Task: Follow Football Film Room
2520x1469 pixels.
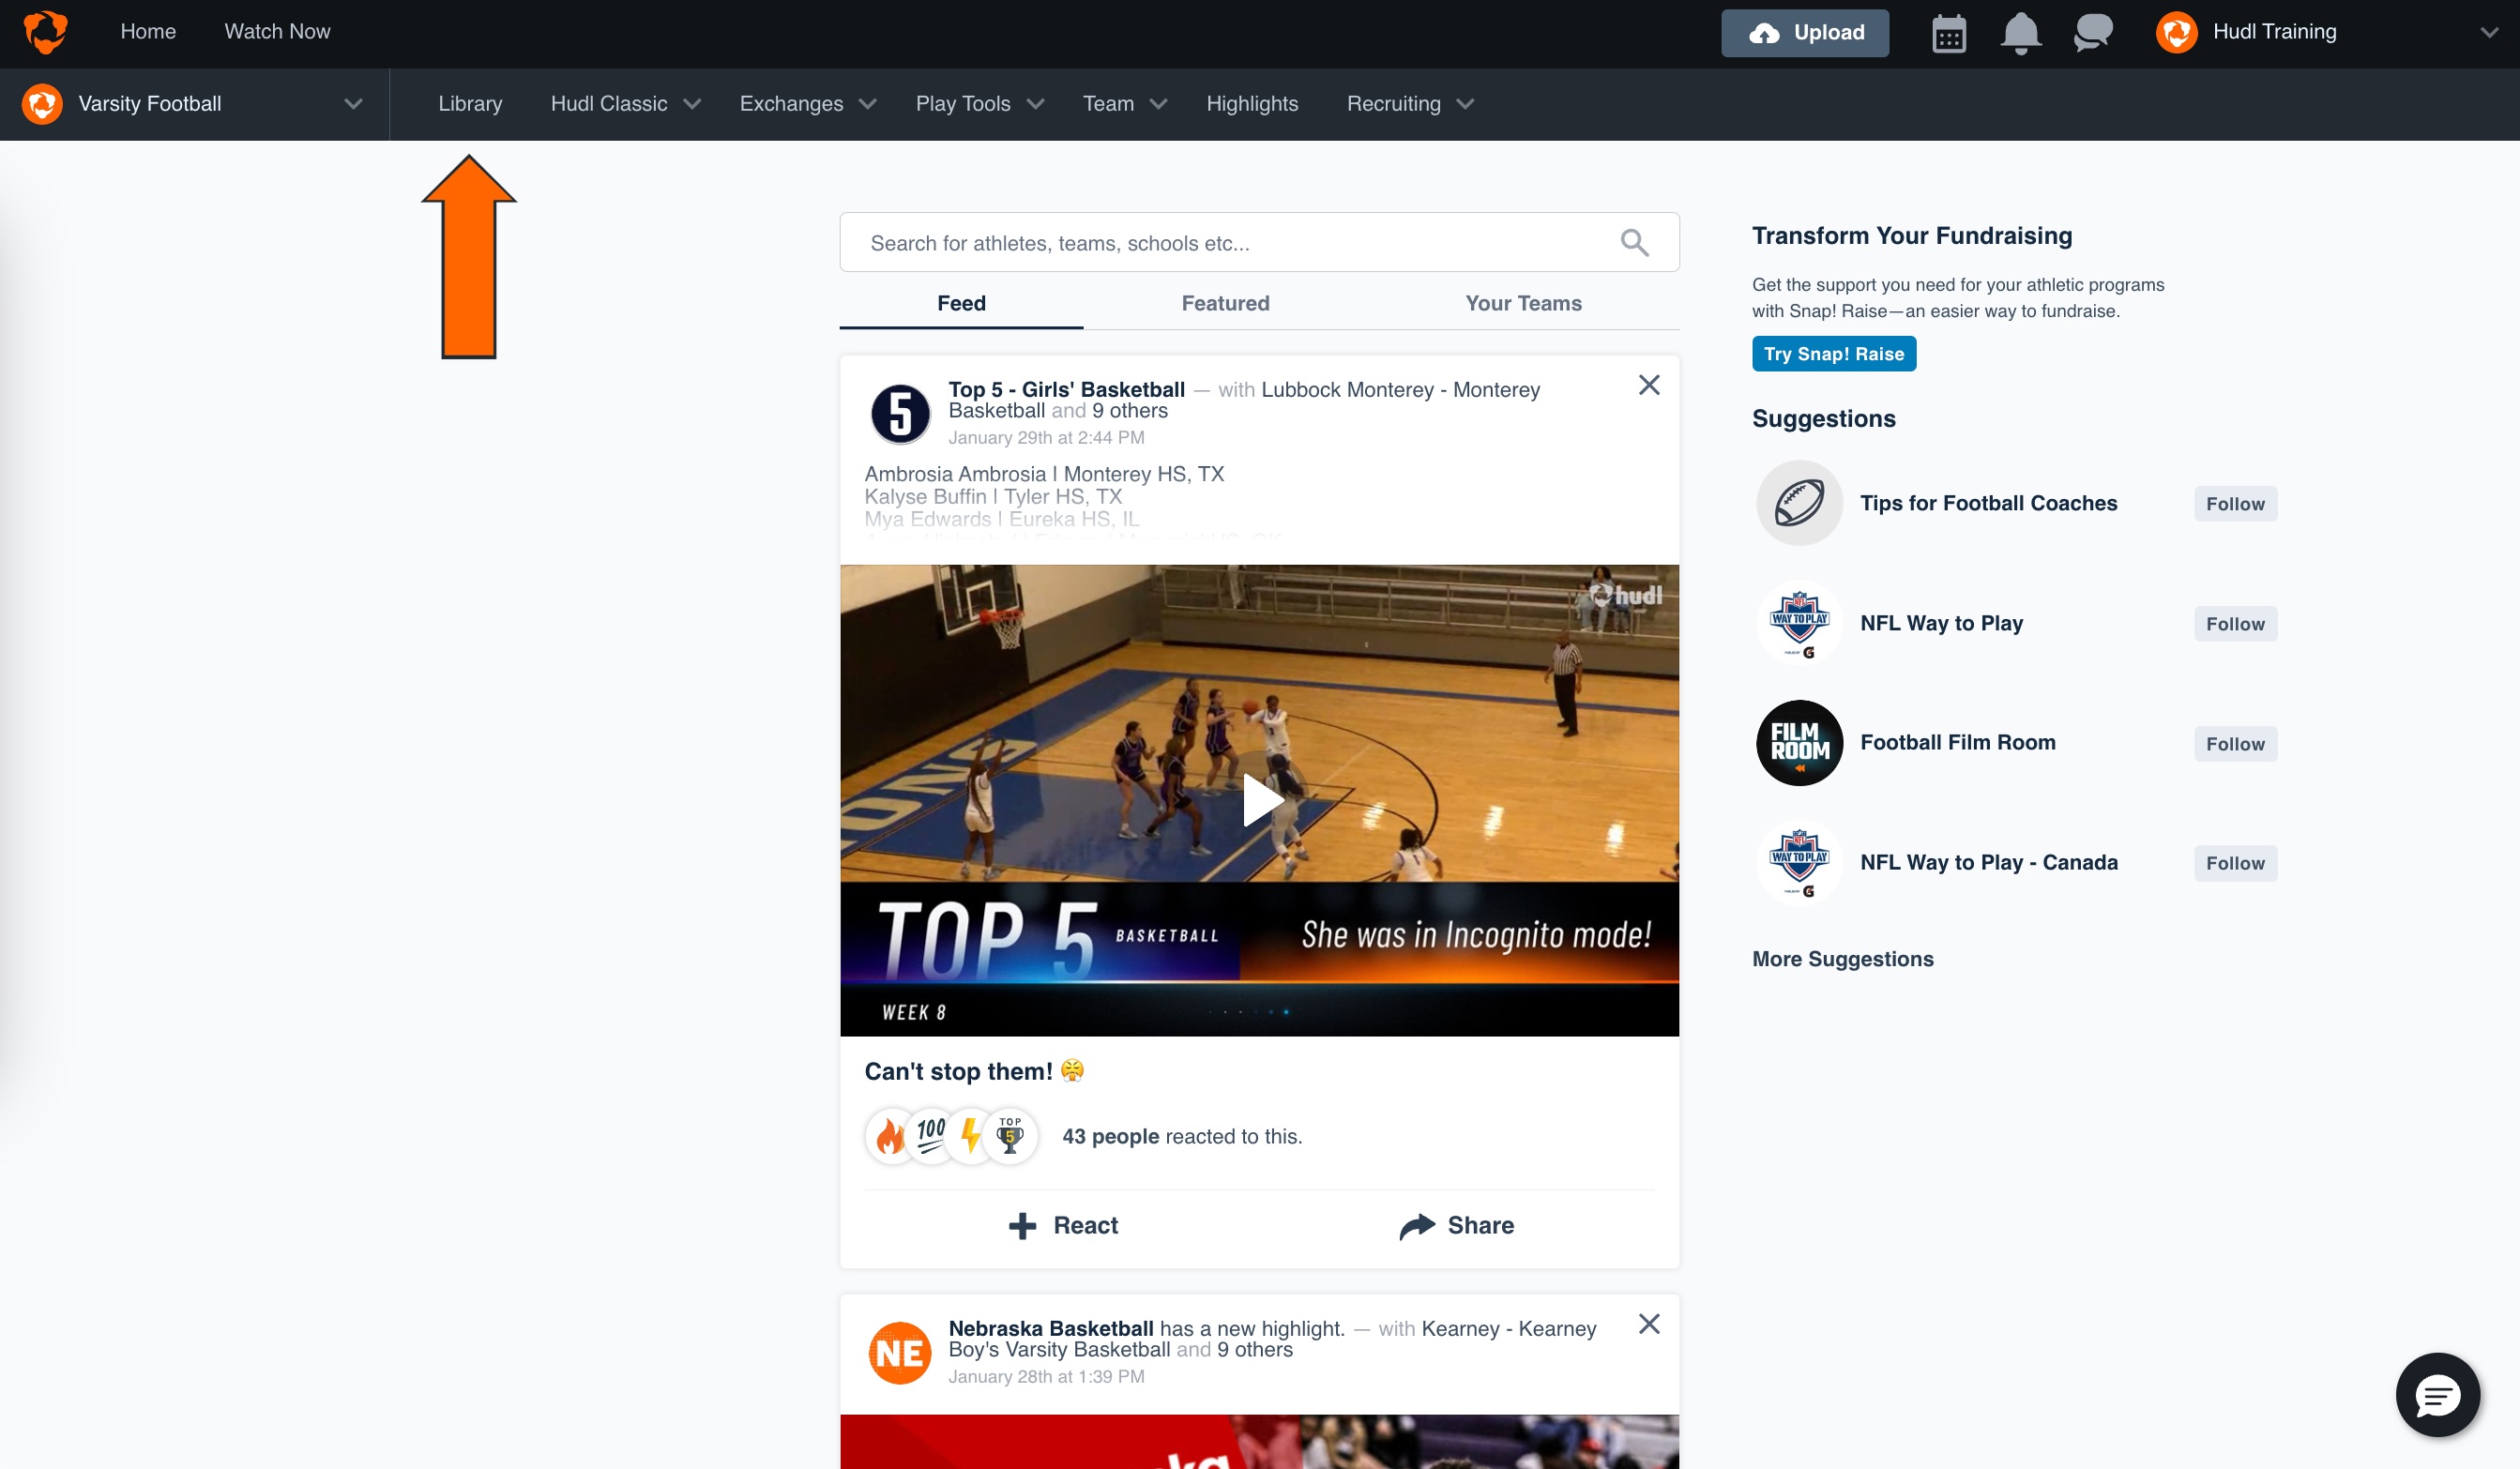Action: 2234,743
